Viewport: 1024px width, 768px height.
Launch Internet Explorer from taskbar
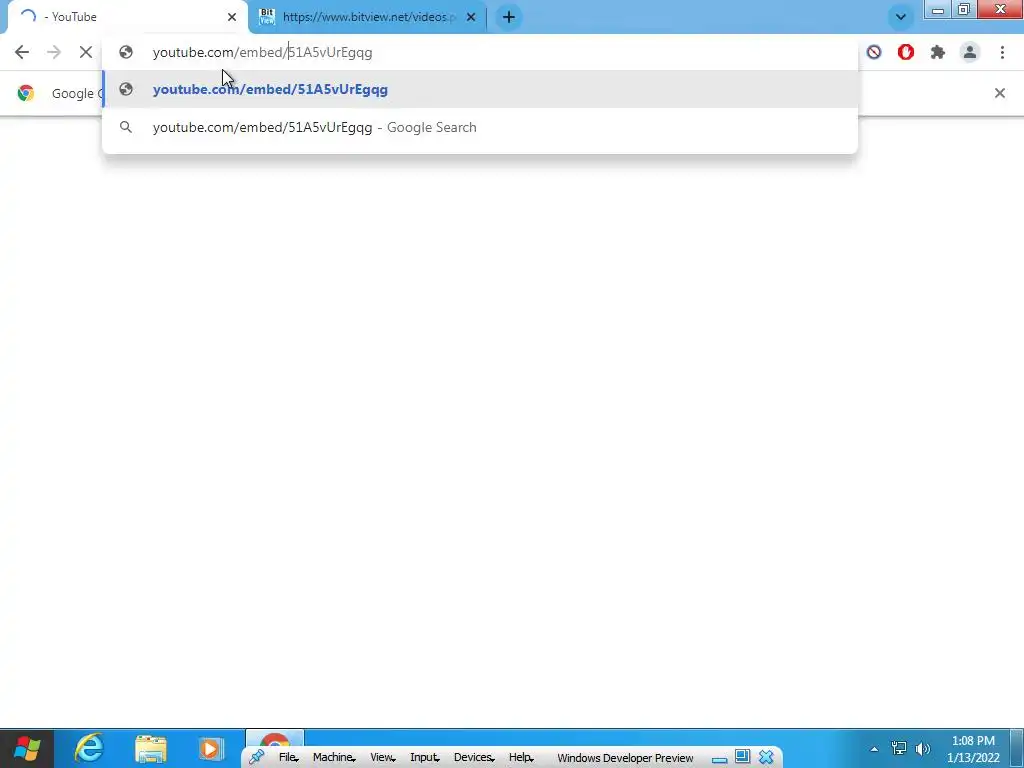(x=89, y=748)
